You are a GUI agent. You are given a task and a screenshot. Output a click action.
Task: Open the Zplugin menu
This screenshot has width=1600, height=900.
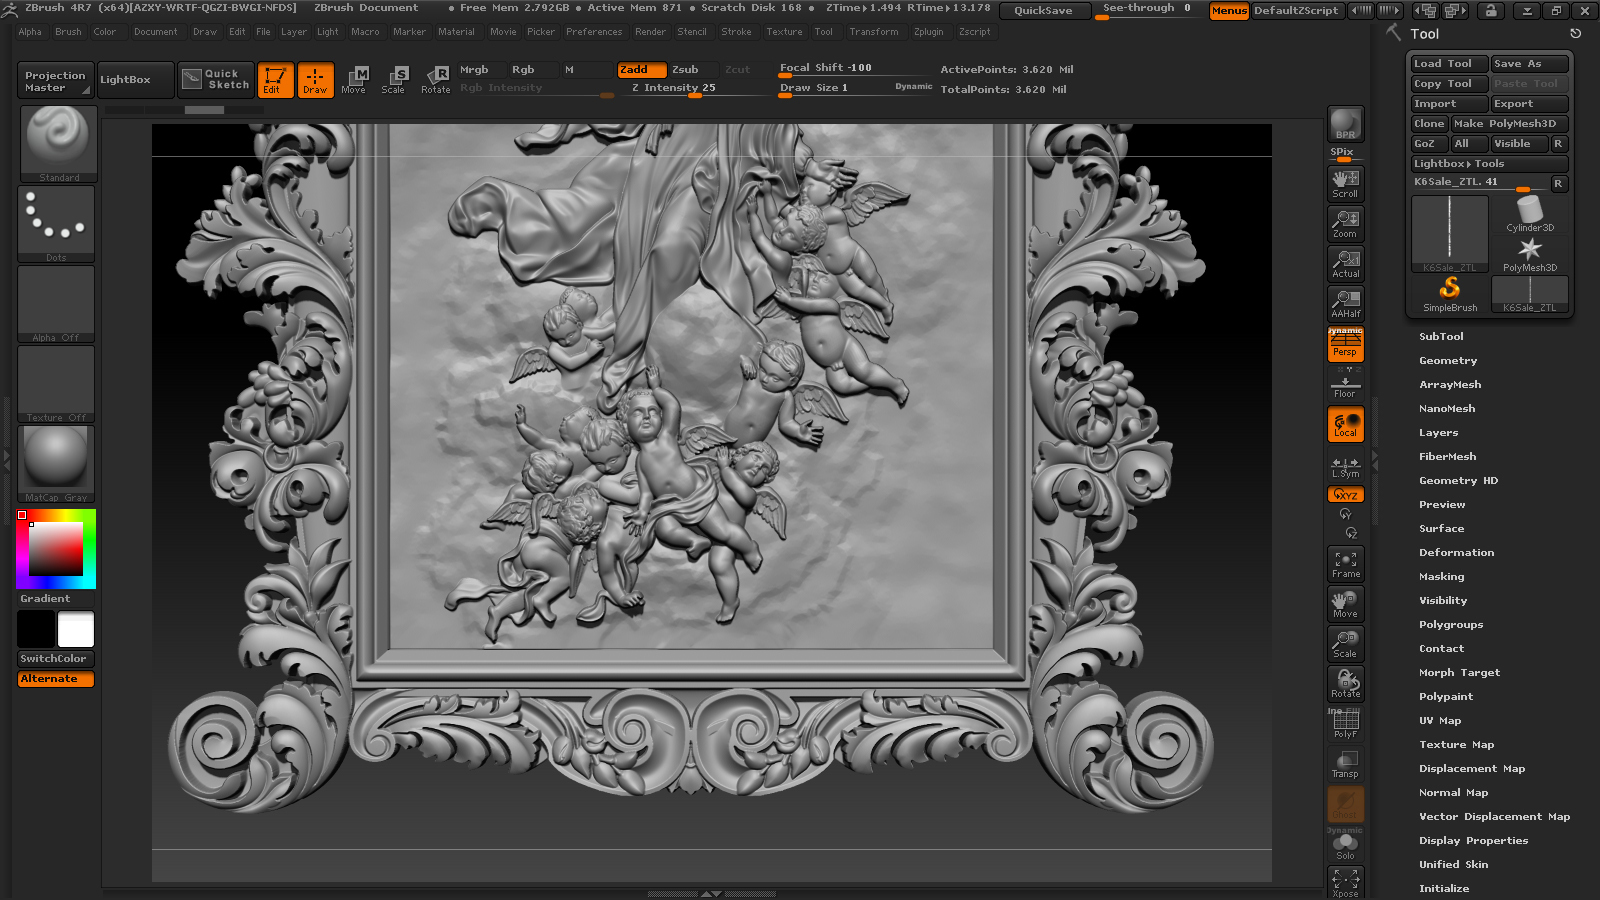click(x=928, y=32)
